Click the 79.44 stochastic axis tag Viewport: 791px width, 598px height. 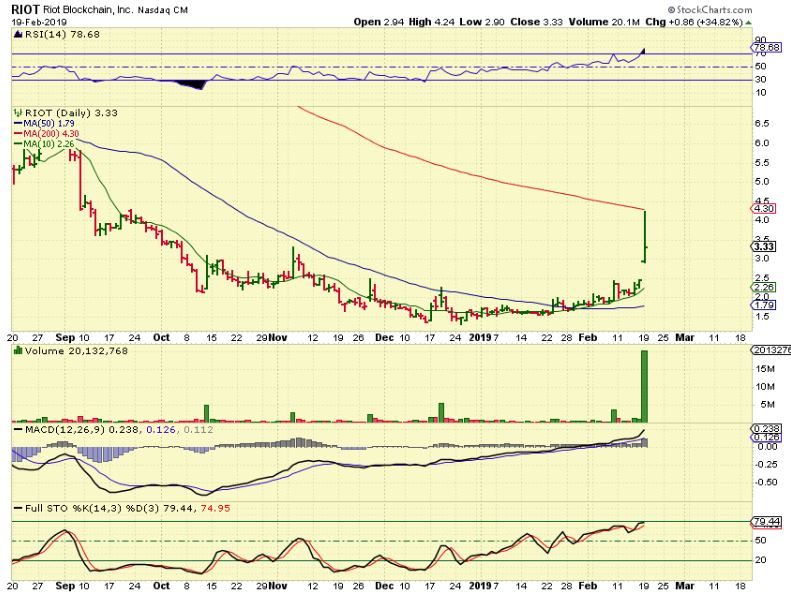point(766,521)
